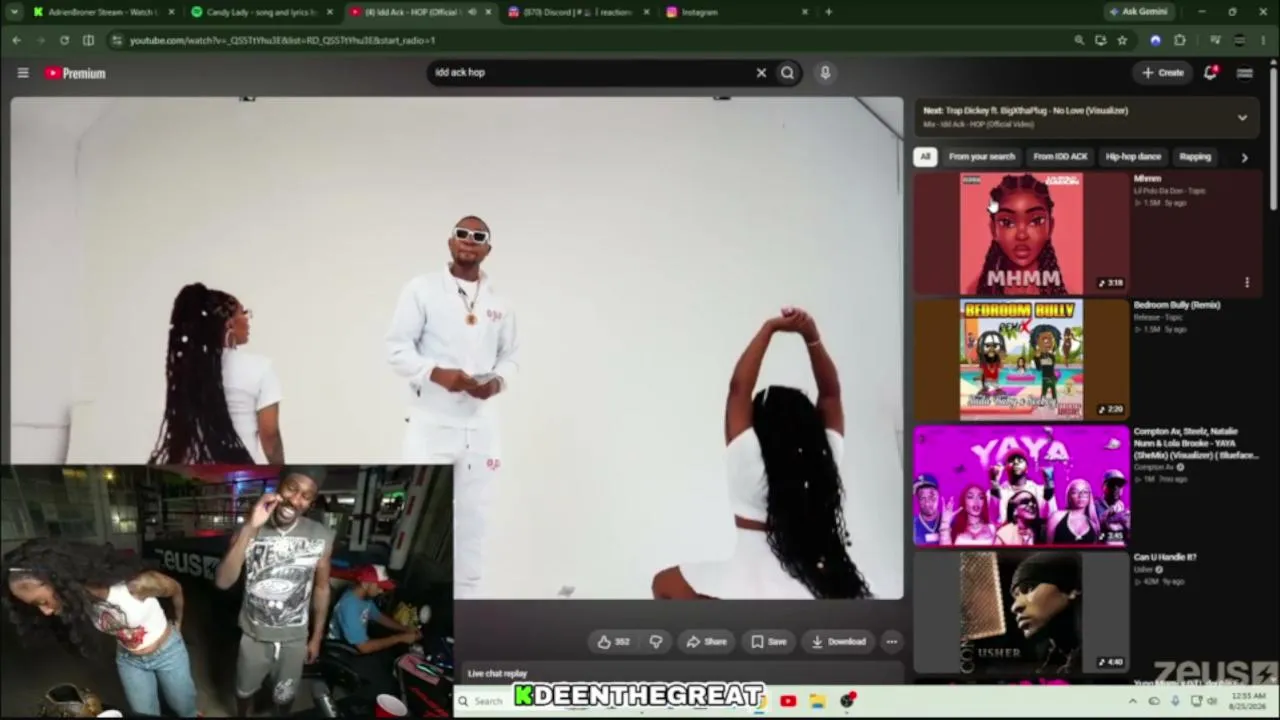This screenshot has width=1280, height=720.
Task: Go to YouTube Premium home logo
Action: point(75,73)
